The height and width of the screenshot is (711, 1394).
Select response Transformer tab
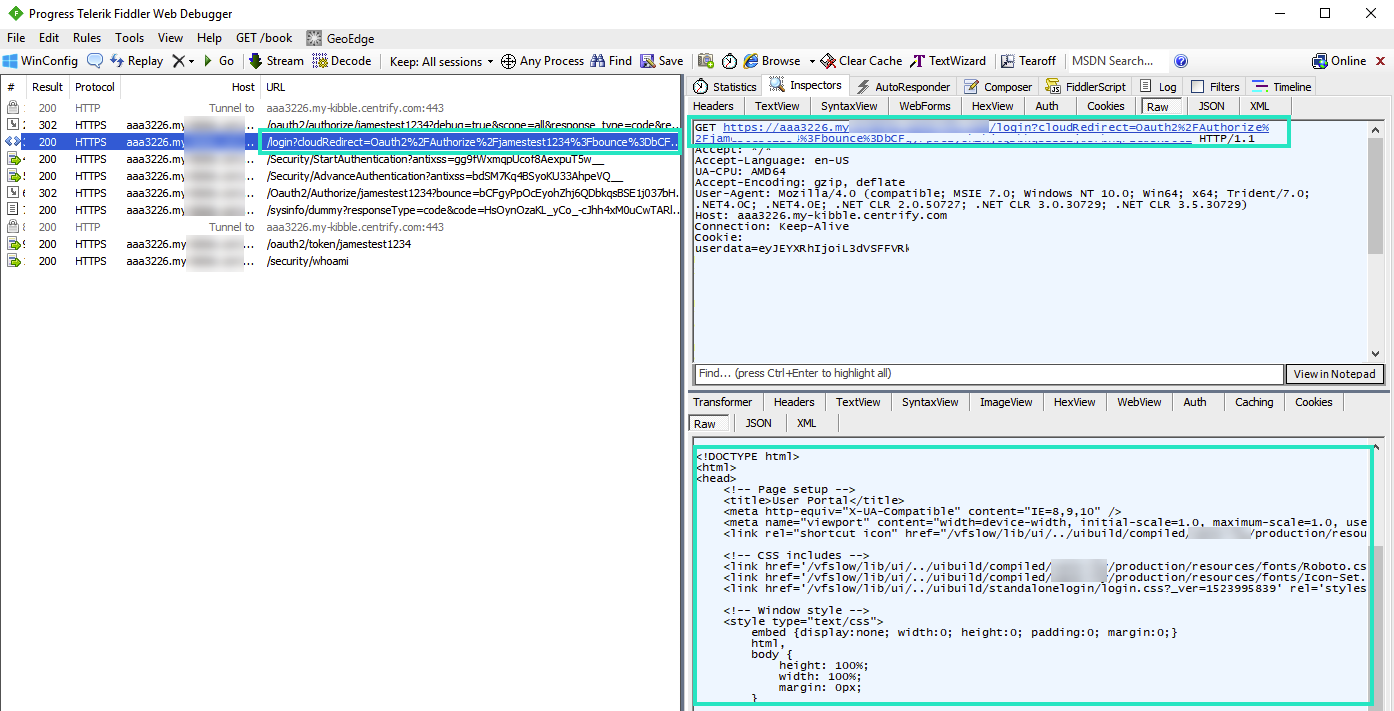(722, 402)
